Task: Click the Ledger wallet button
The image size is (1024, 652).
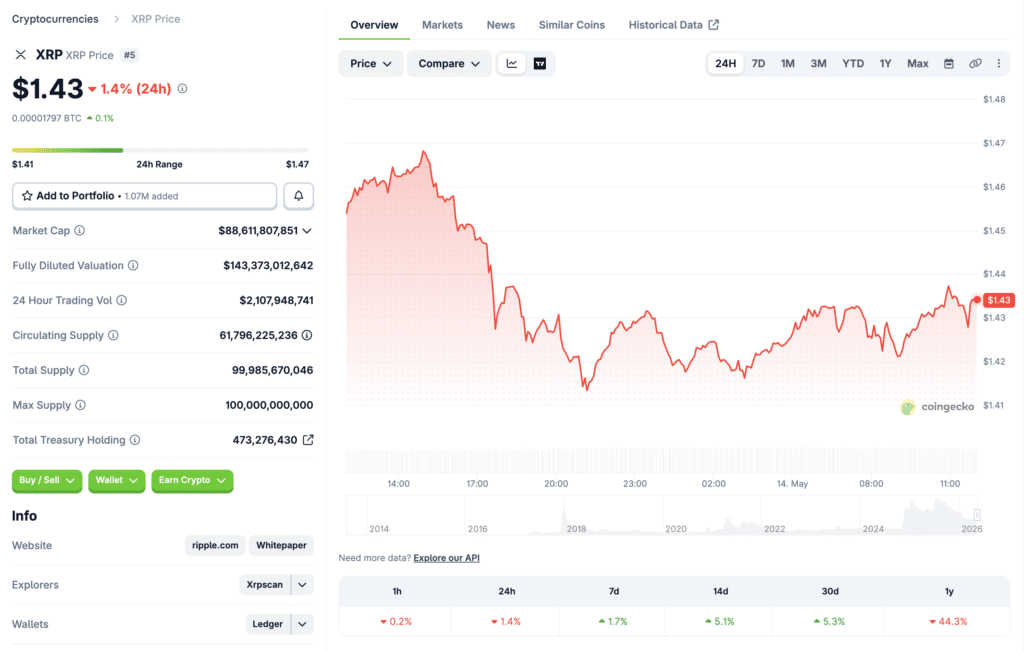Action: pyautogui.click(x=268, y=624)
